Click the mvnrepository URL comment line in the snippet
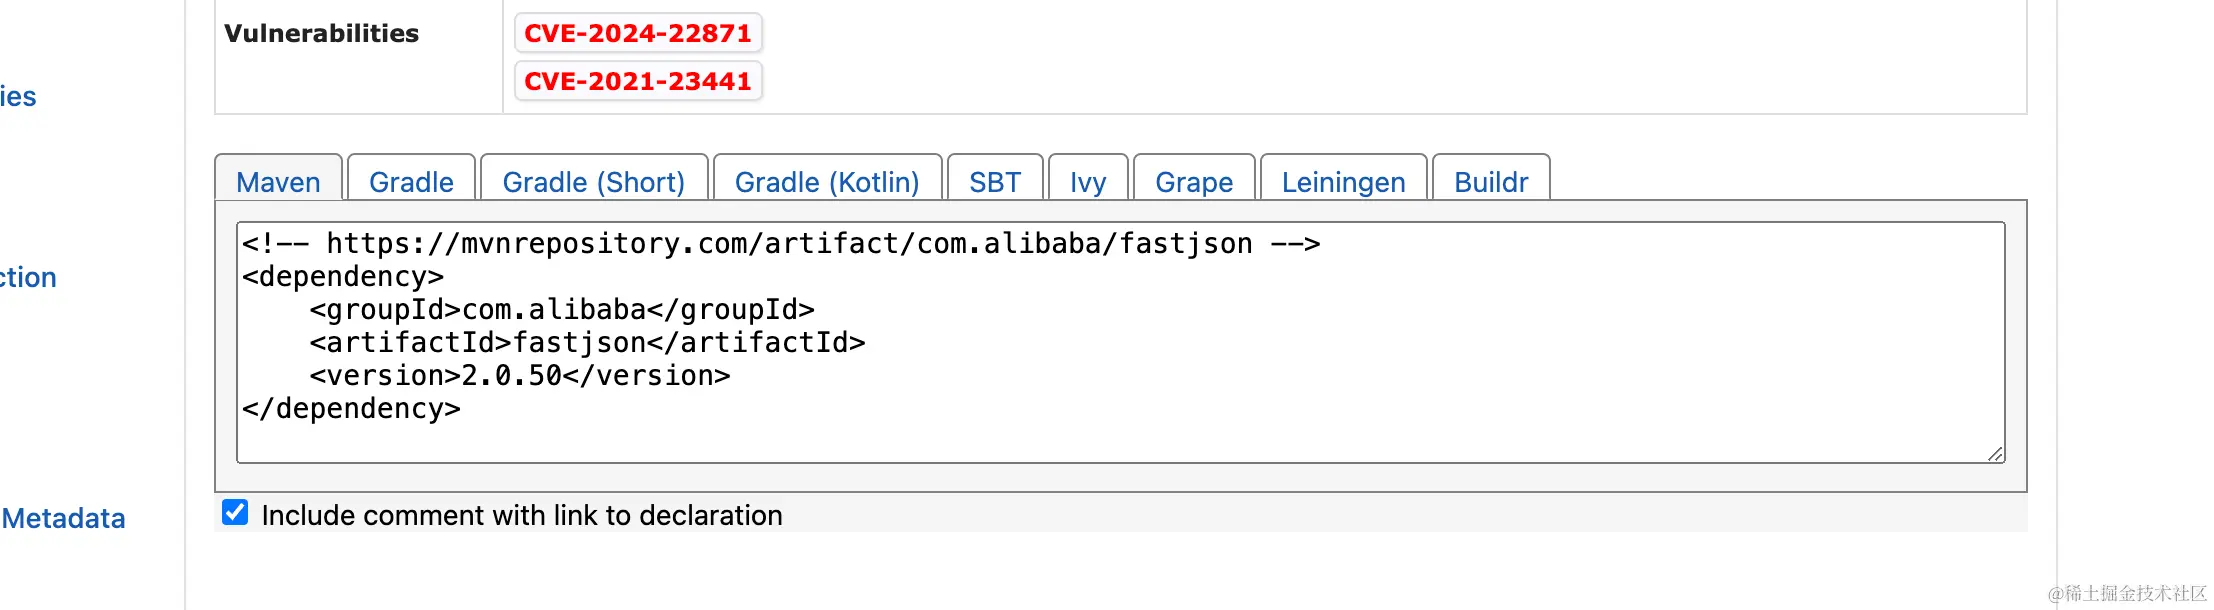This screenshot has width=2214, height=610. pyautogui.click(x=781, y=244)
